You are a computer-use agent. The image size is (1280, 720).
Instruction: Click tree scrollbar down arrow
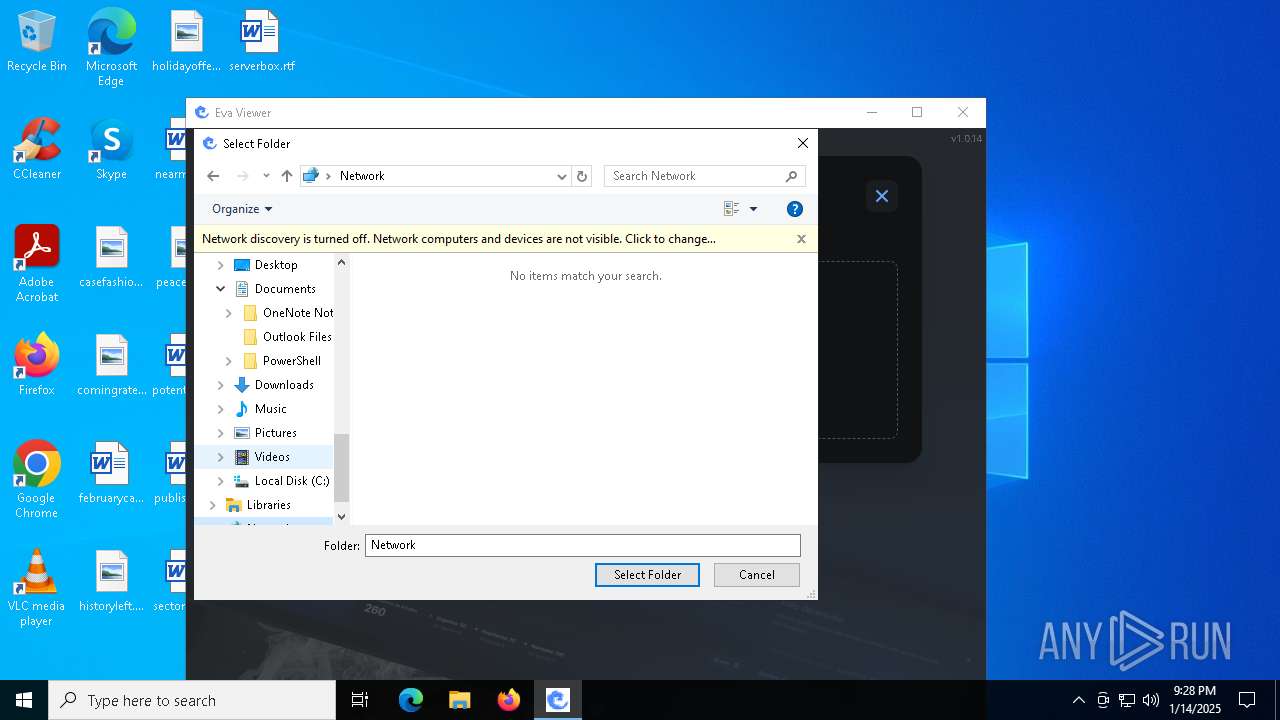point(341,517)
